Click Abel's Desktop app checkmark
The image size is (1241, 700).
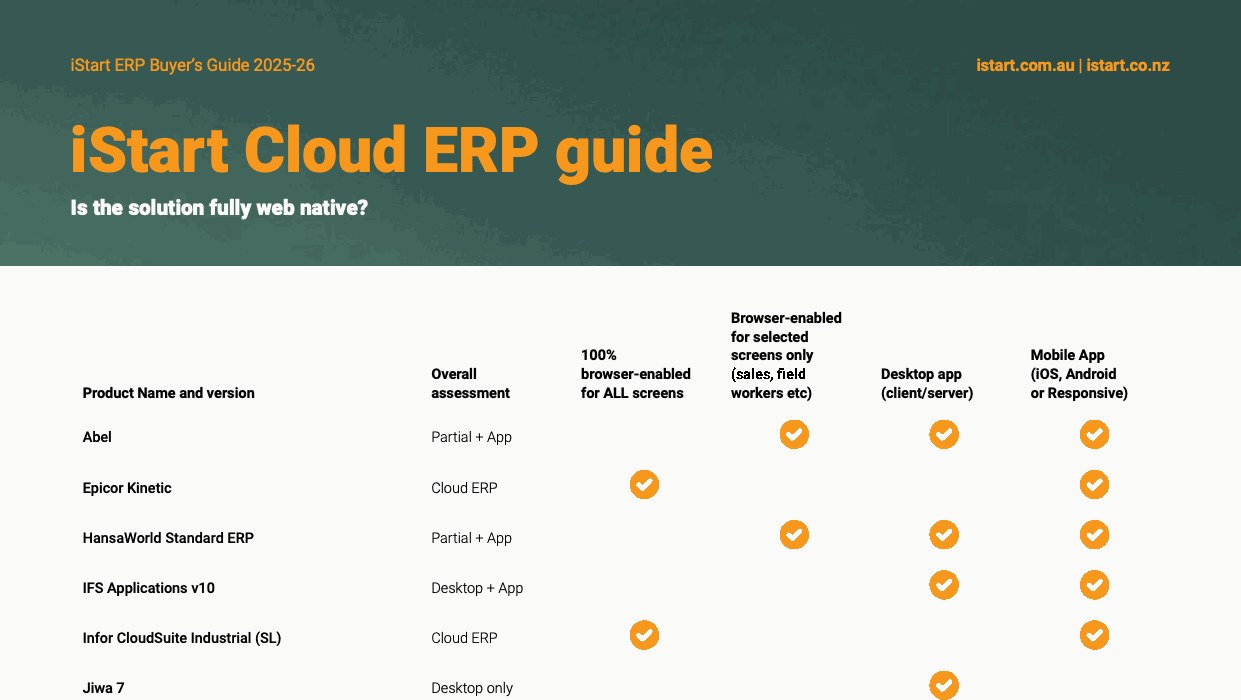944,435
